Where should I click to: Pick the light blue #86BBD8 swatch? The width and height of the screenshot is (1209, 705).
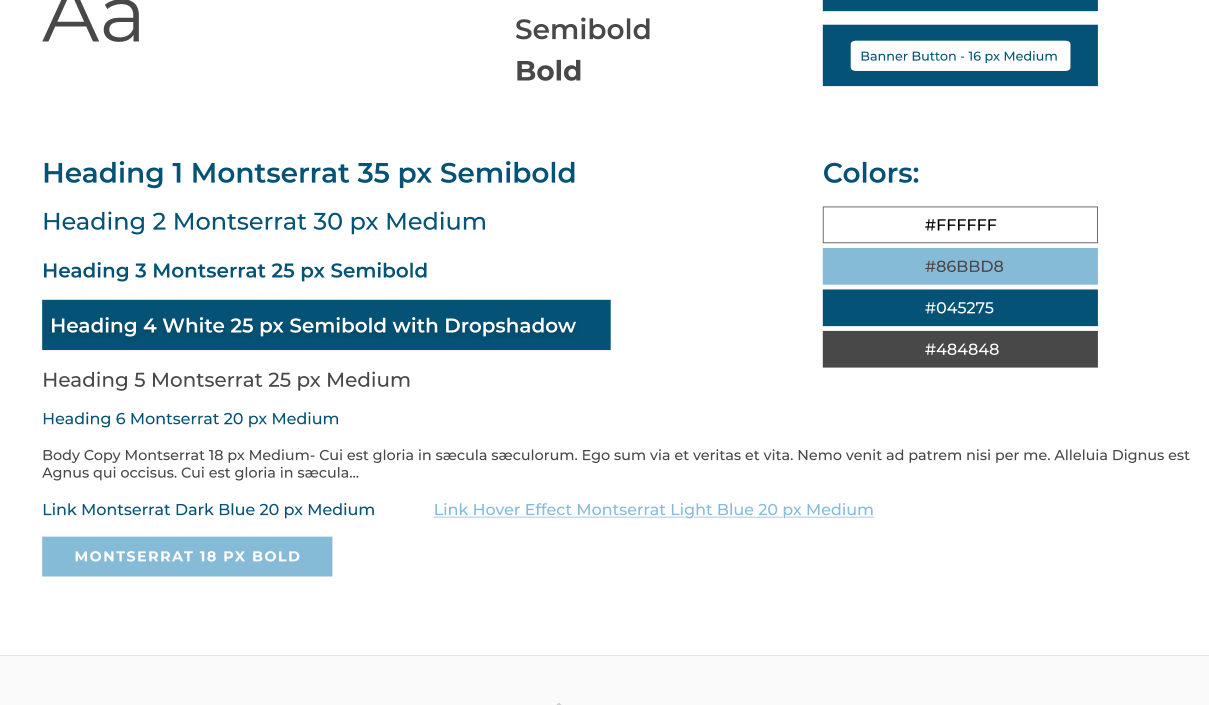tap(960, 267)
